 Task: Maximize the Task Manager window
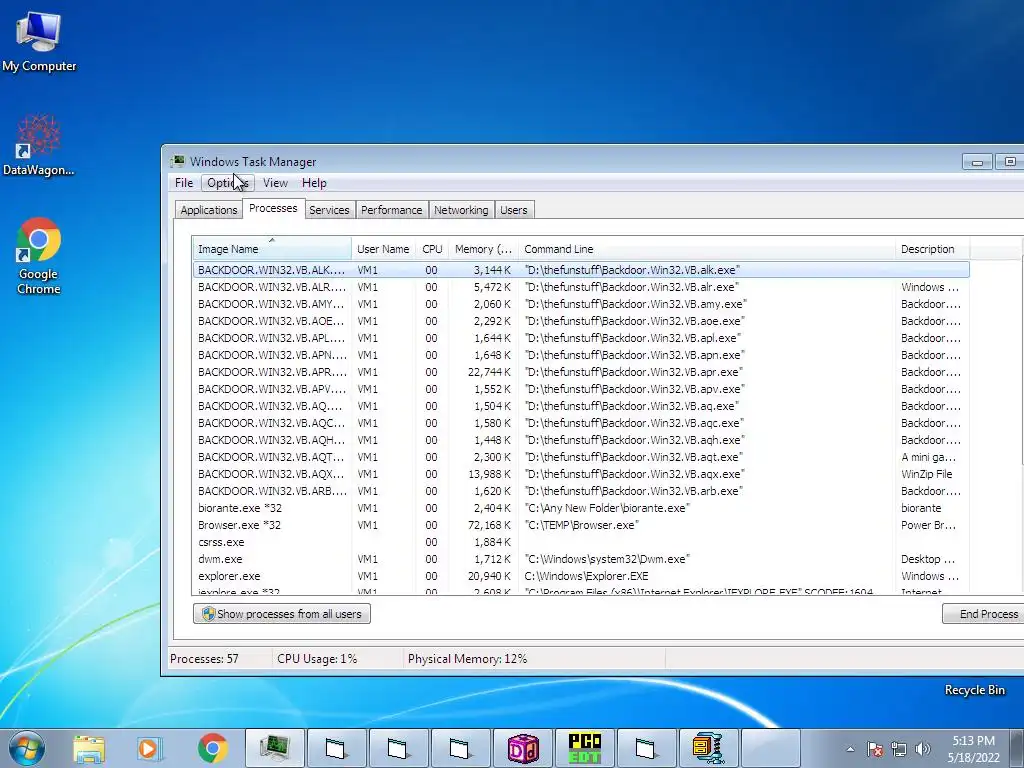(x=1009, y=161)
